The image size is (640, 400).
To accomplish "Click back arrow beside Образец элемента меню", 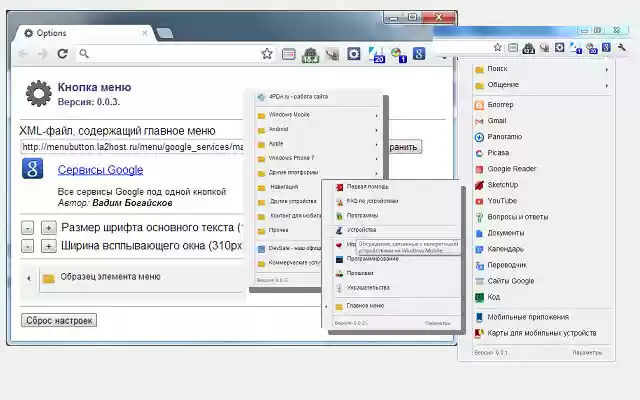I will point(29,278).
